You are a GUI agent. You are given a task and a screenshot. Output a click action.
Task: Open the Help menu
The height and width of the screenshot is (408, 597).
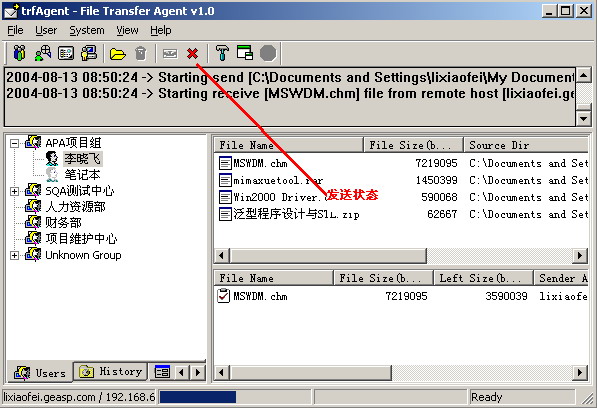(x=161, y=30)
